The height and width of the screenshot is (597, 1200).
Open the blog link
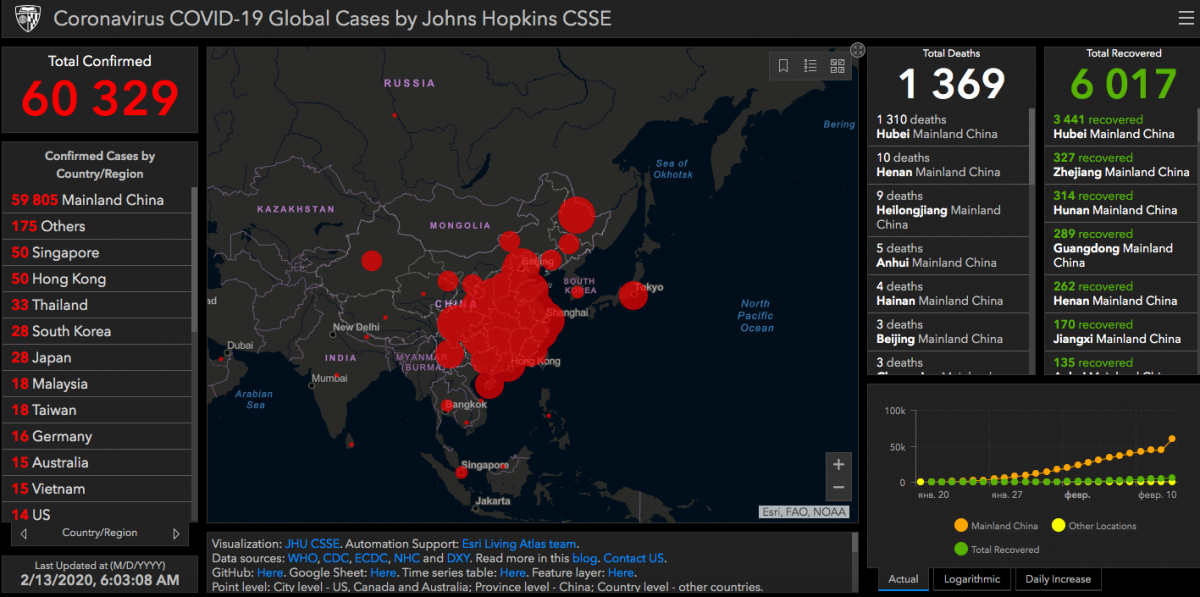[x=584, y=558]
